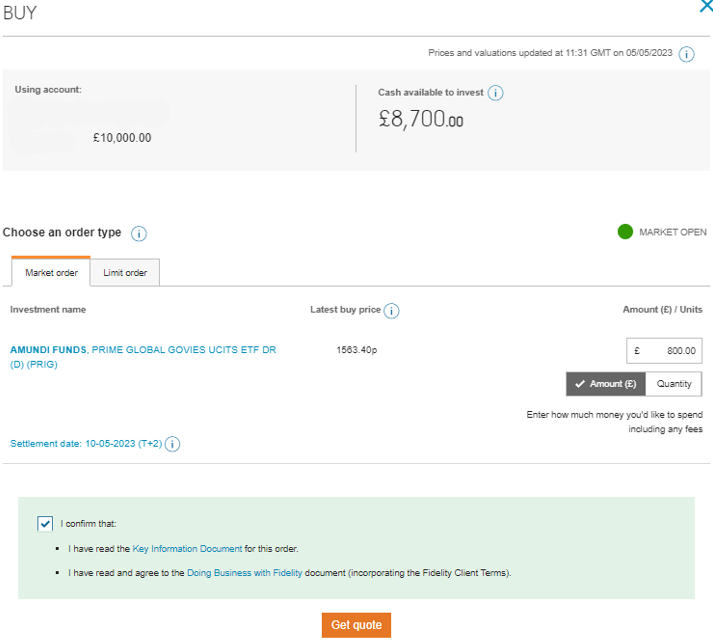Screen dimensions: 713x640
Task: Open info icon beside Latest buy price
Action: click(391, 311)
